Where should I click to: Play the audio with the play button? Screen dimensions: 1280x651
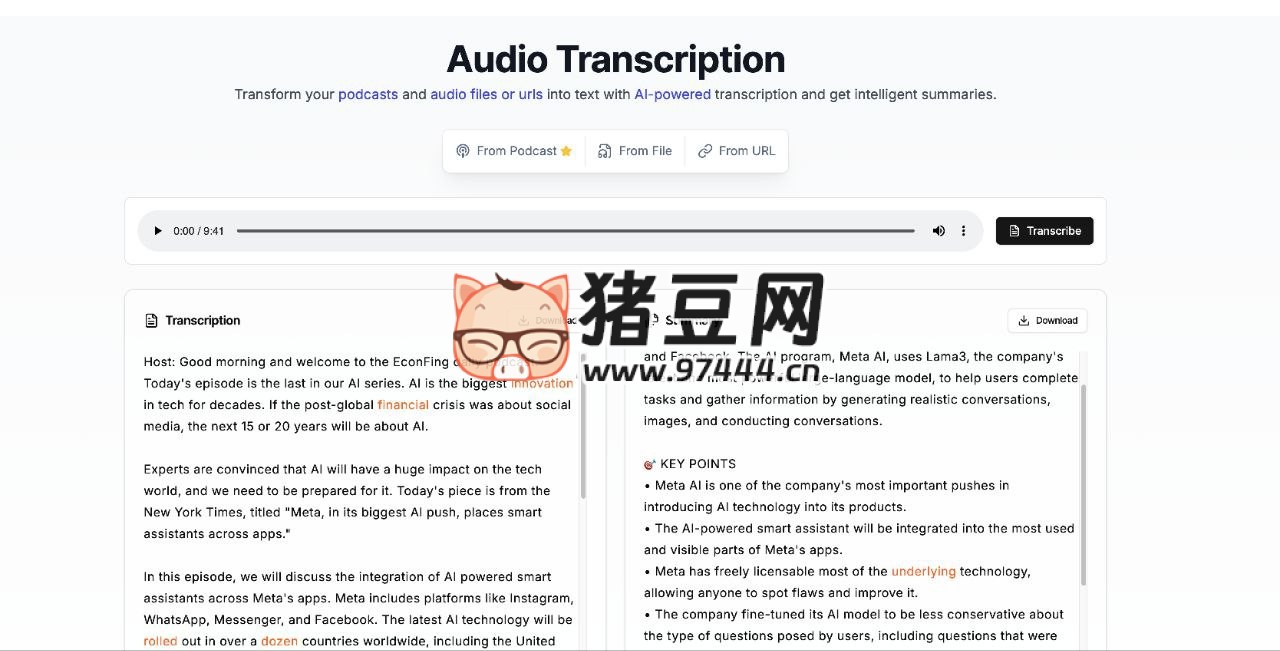(x=158, y=231)
